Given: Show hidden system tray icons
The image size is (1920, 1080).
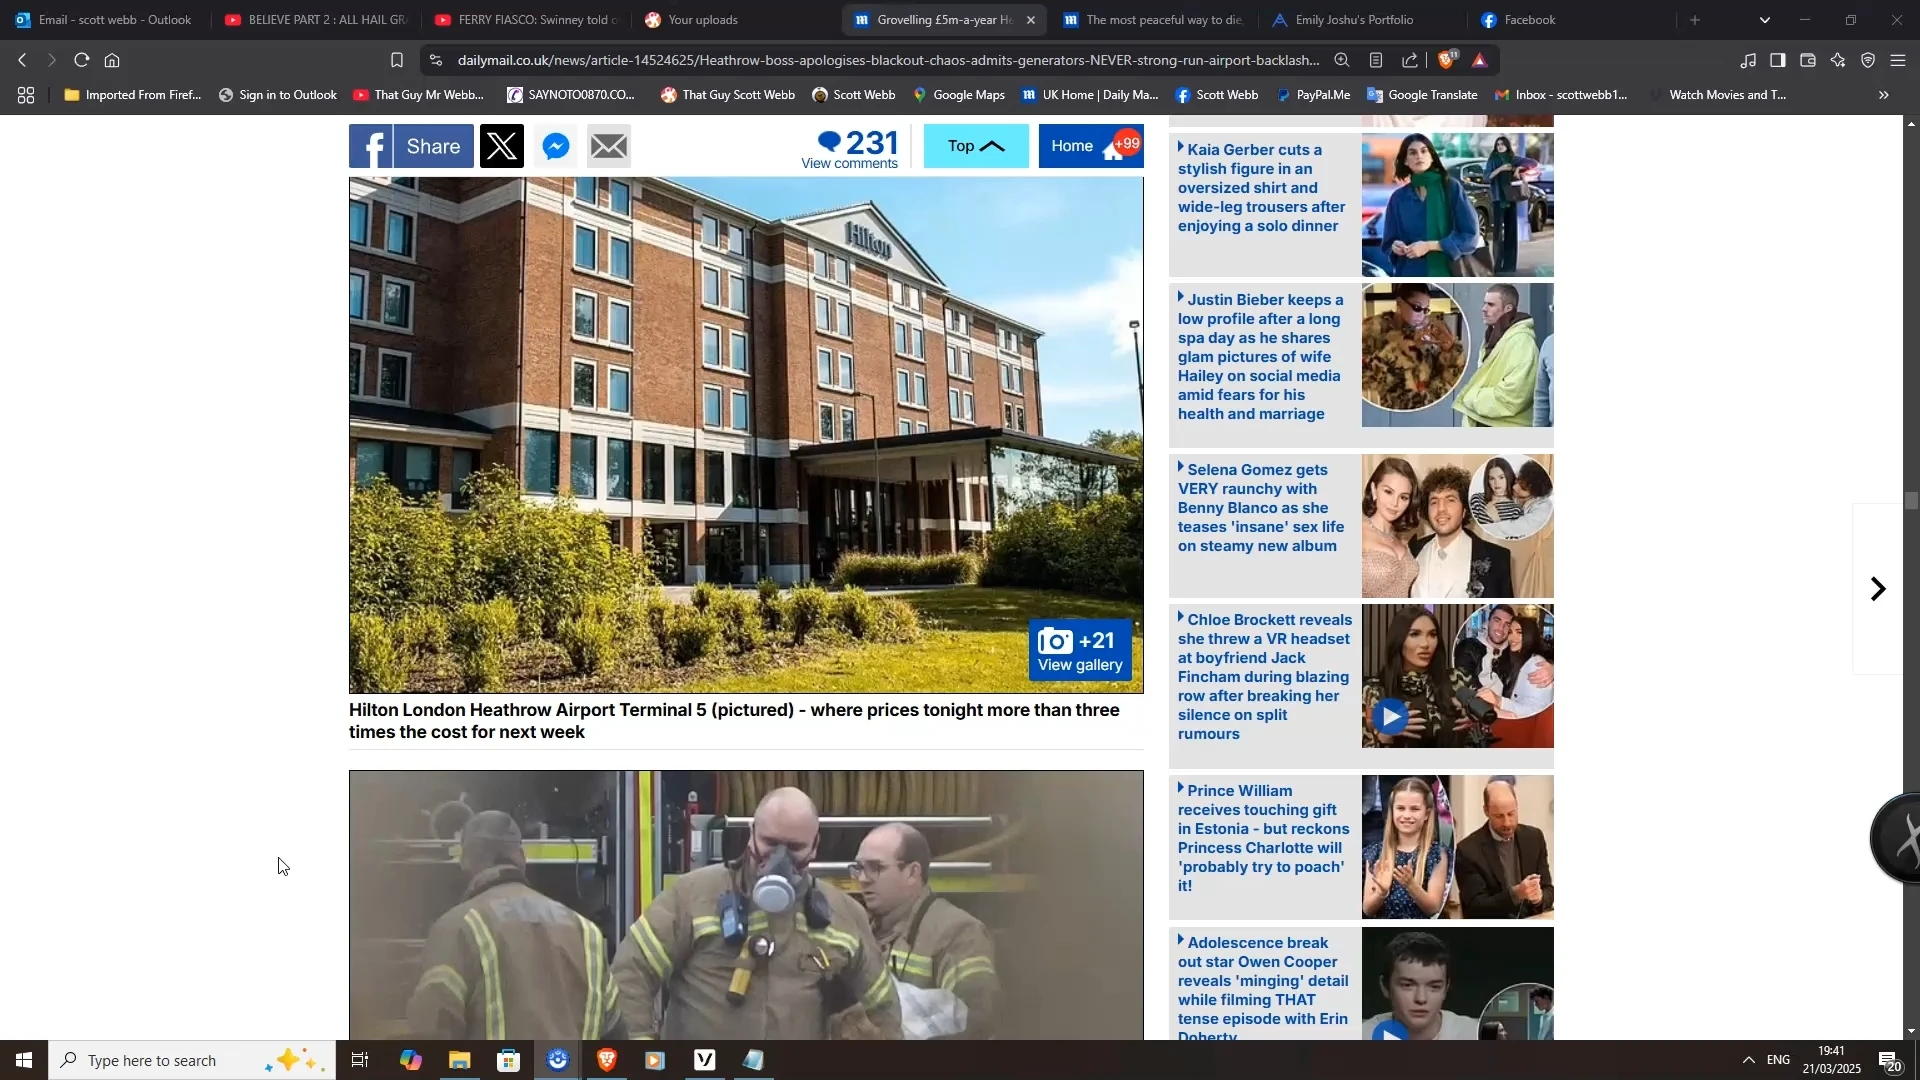Looking at the screenshot, I should tap(1748, 1060).
